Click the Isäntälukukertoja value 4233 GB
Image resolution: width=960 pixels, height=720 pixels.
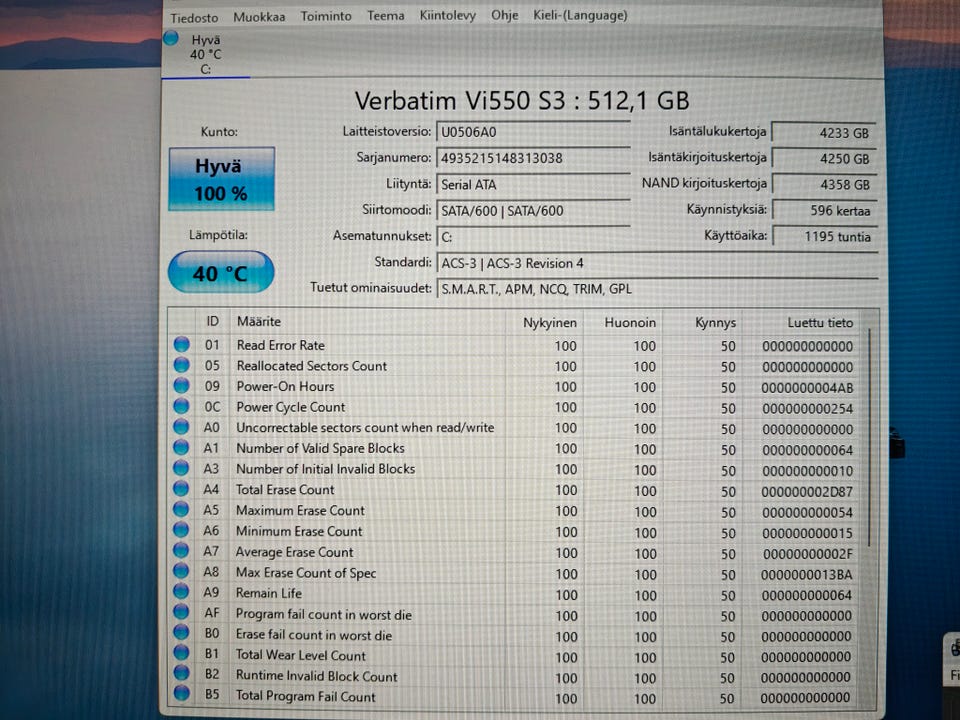tap(824, 133)
